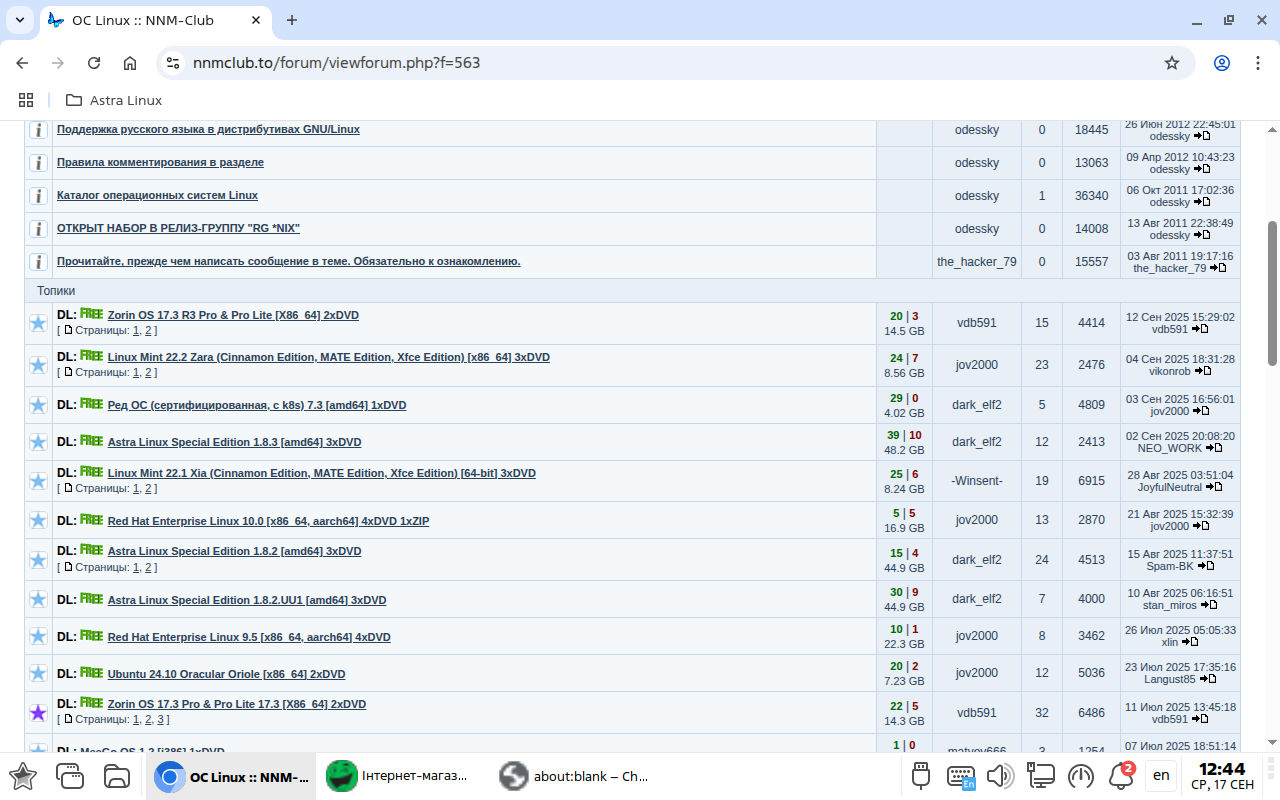This screenshot has width=1280, height=800.
Task: Open a new browser tab
Action: coord(292,20)
